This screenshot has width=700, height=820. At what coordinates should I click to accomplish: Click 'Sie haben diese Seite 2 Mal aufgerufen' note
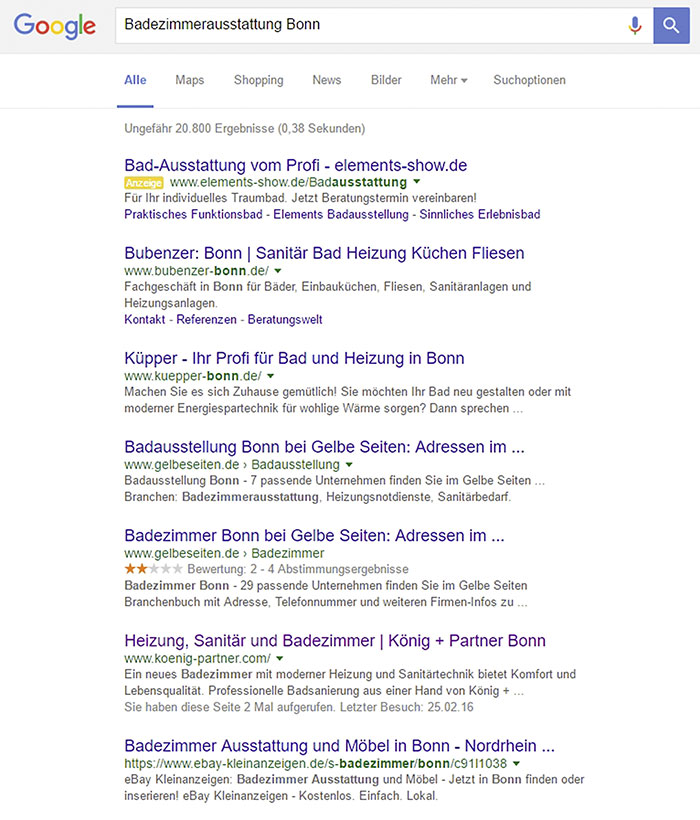pos(299,708)
